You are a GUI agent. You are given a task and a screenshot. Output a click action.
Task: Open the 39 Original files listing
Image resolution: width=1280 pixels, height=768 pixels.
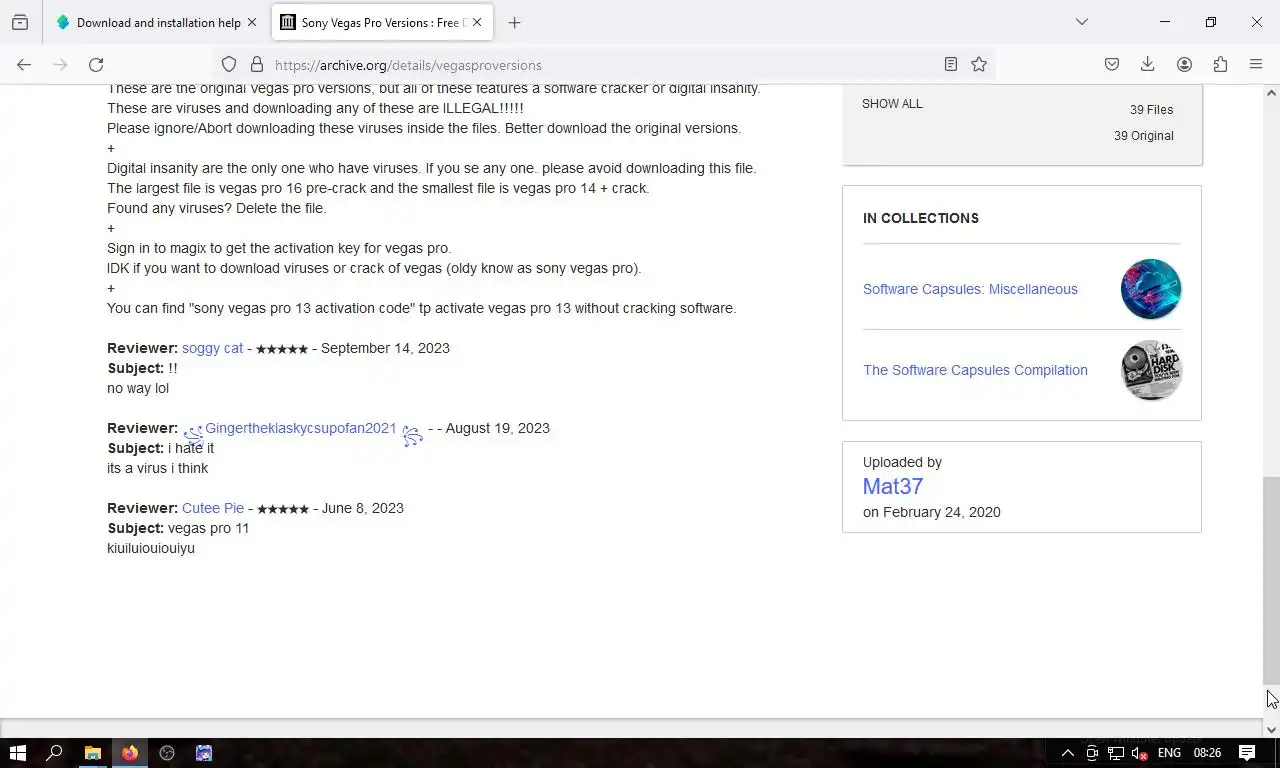(x=1144, y=136)
